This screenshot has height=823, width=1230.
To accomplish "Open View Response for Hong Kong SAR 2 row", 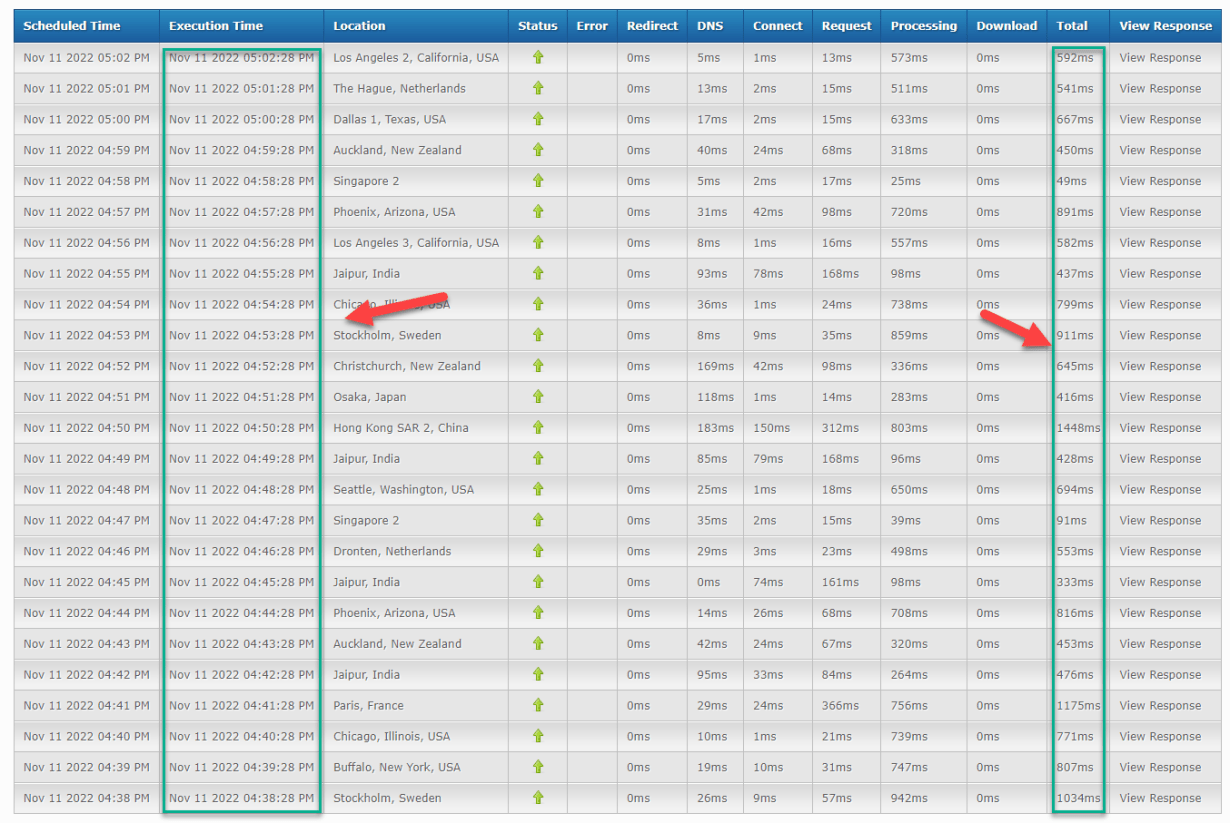I will point(1160,428).
